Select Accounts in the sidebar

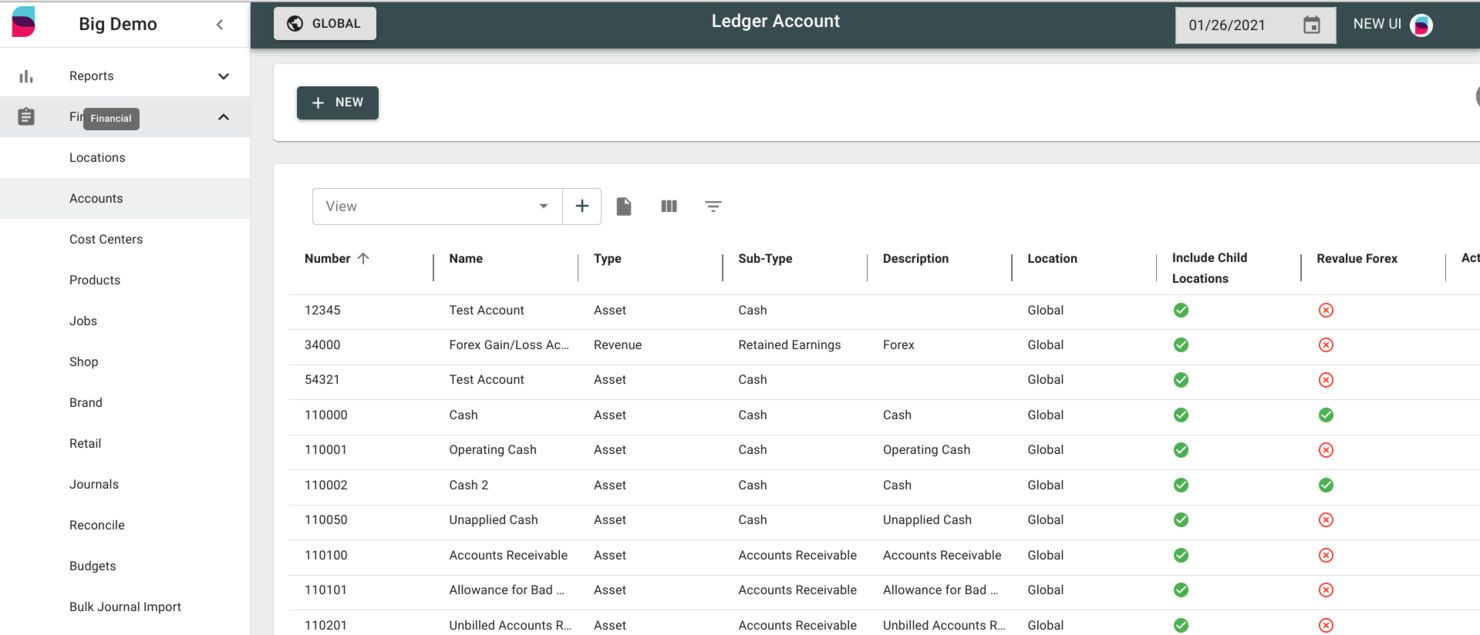(x=96, y=199)
